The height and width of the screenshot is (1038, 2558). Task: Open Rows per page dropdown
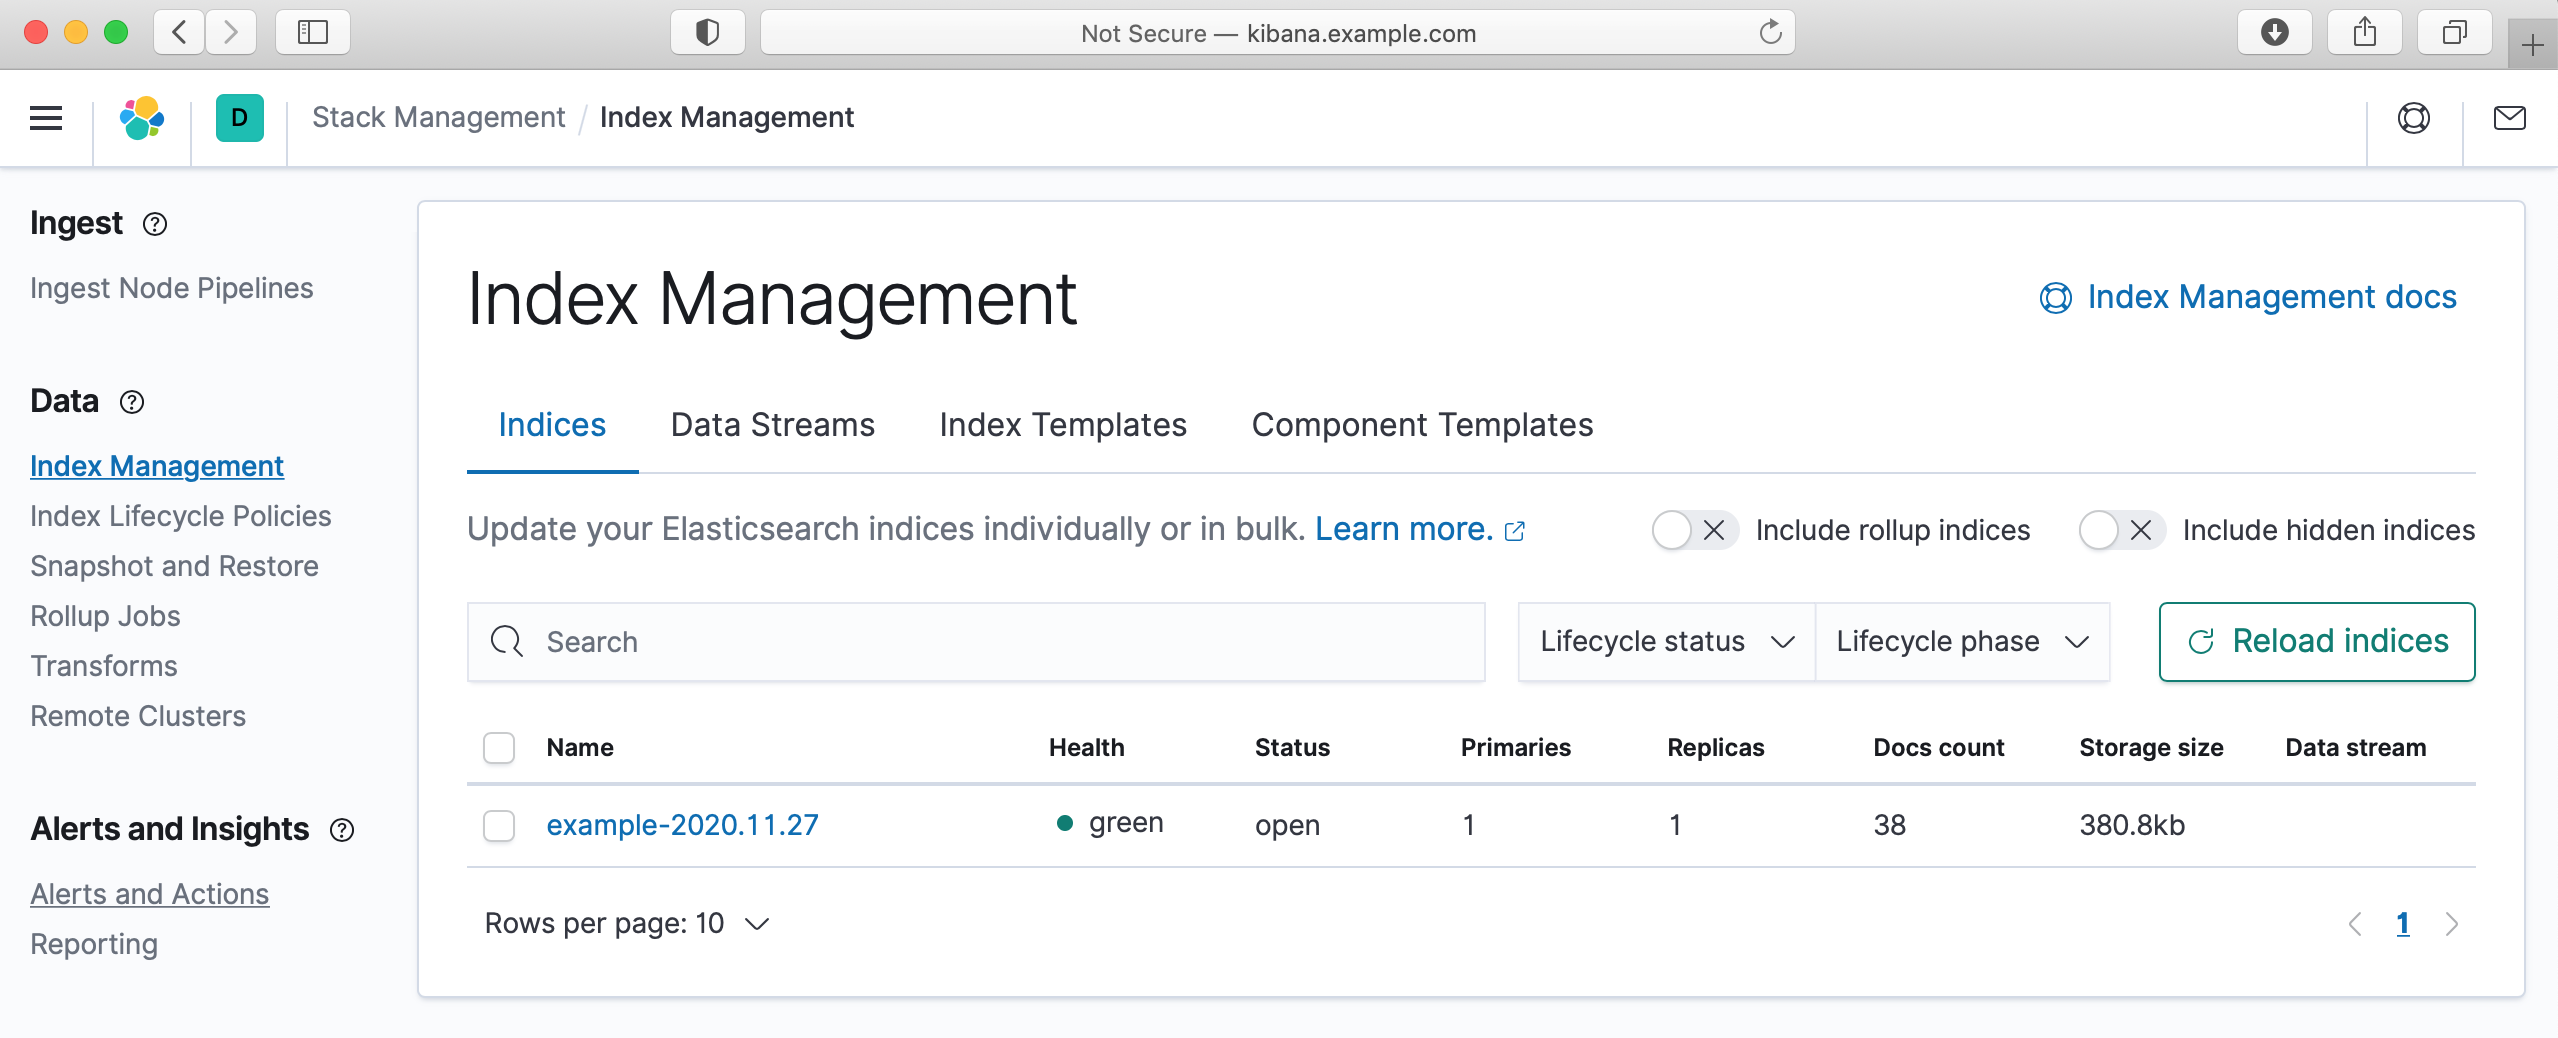(x=627, y=924)
